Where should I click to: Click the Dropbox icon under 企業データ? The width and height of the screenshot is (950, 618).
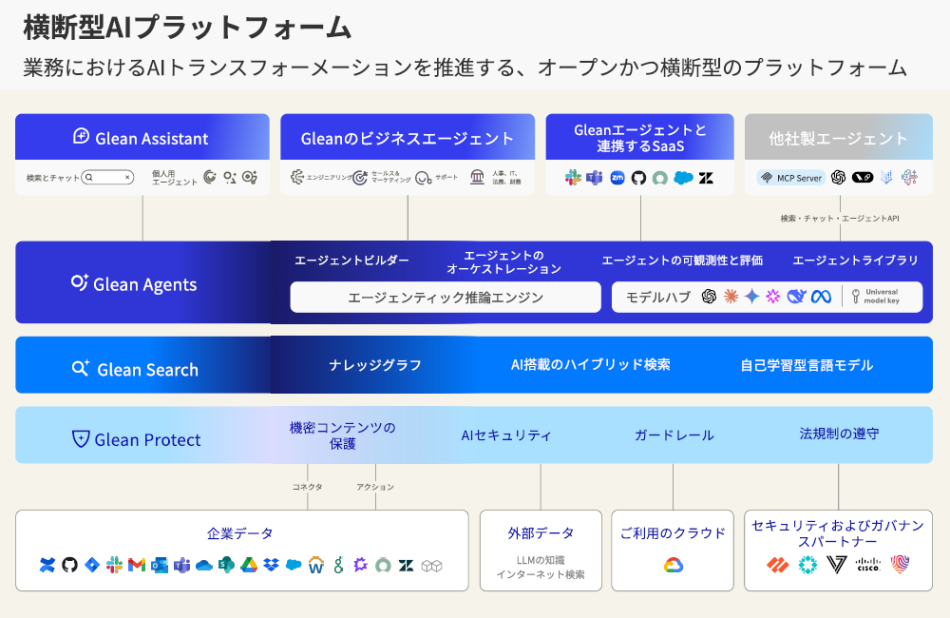coord(270,565)
